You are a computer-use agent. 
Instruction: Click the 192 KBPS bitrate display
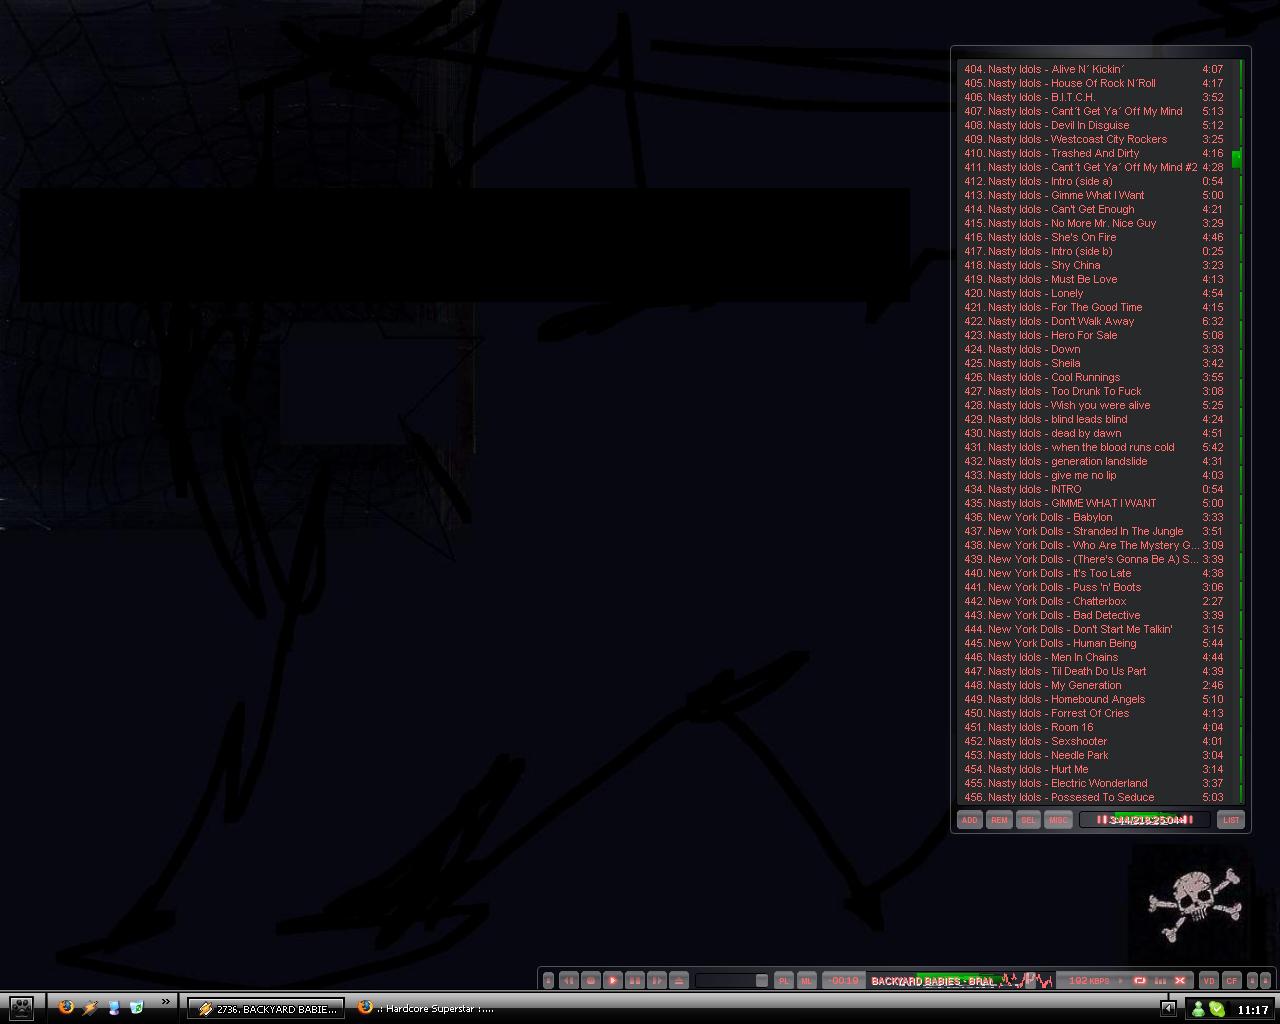1089,981
